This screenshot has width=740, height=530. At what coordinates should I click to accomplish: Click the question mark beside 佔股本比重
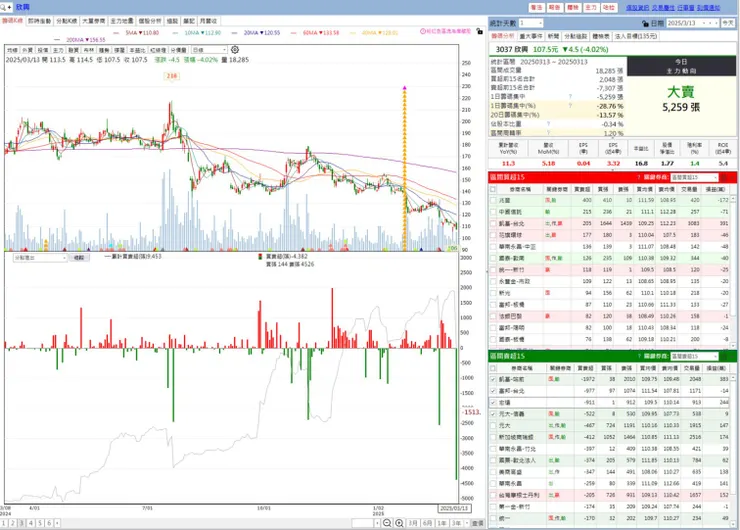[x=548, y=124]
